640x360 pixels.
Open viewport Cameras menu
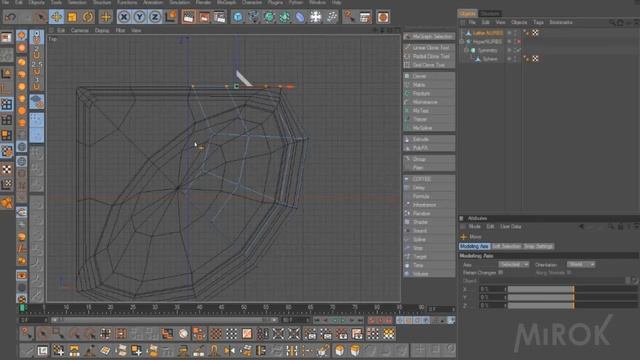(x=80, y=31)
